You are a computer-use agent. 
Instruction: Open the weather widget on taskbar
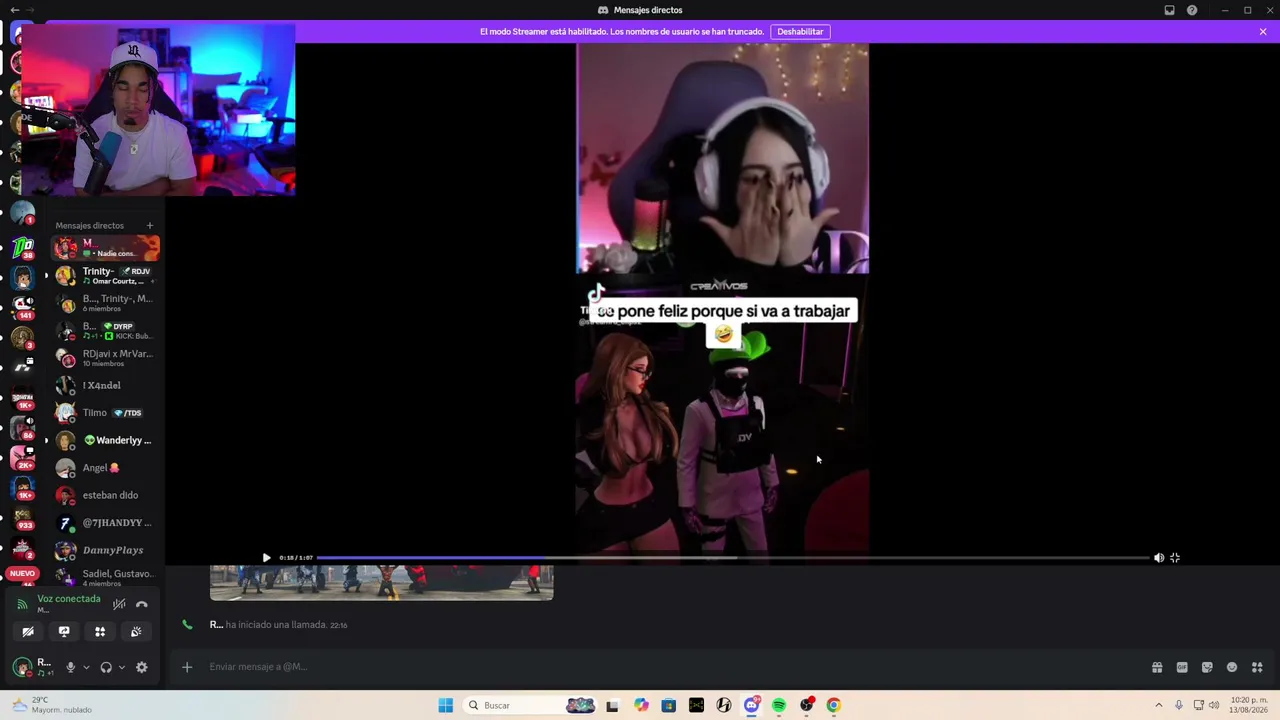point(50,705)
